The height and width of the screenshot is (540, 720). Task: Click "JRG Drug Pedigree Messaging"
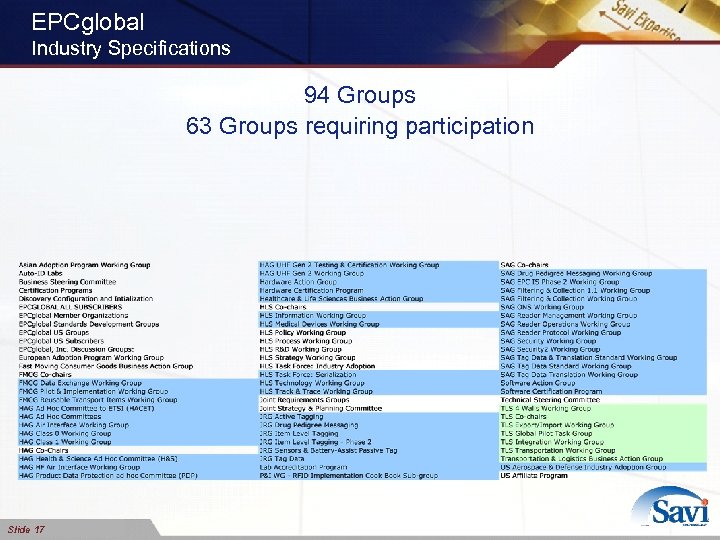[x=309, y=425]
